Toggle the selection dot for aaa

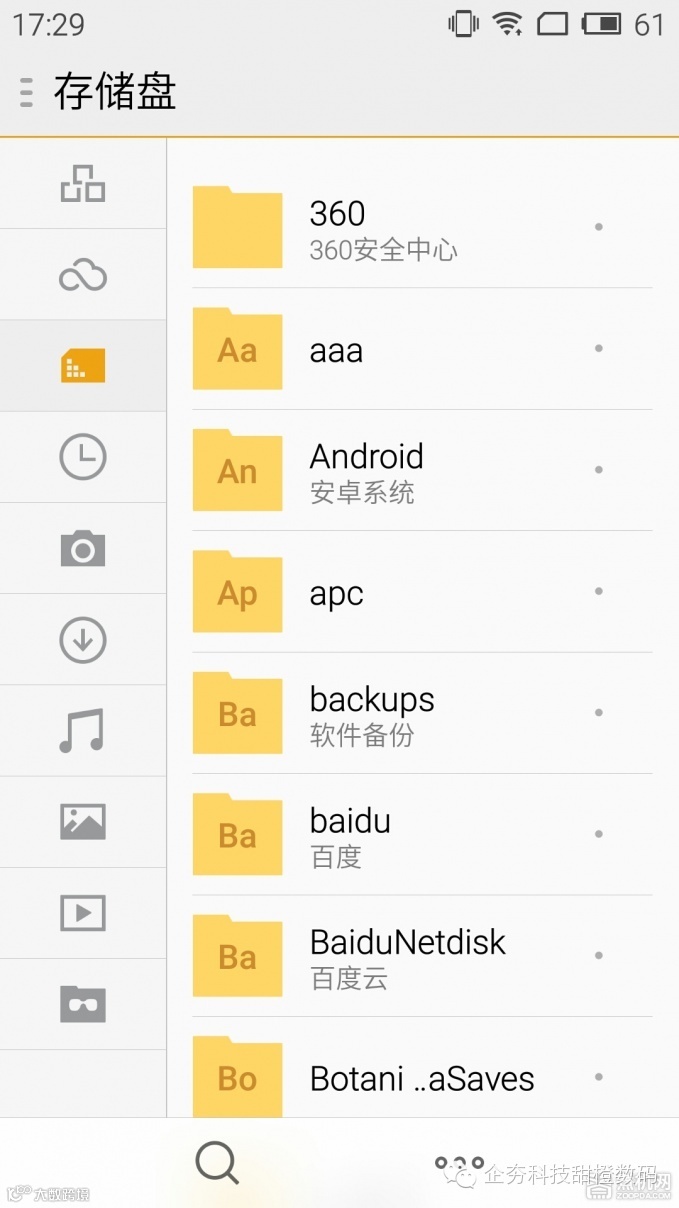(598, 348)
